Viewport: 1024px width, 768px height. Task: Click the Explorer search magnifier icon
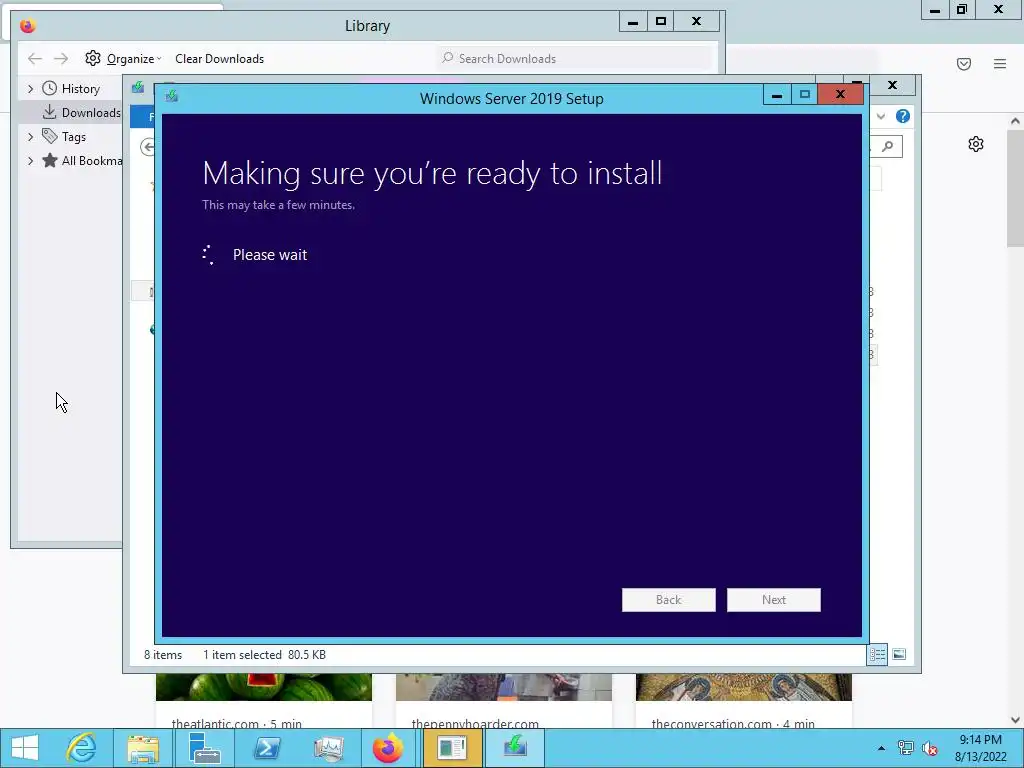(888, 146)
